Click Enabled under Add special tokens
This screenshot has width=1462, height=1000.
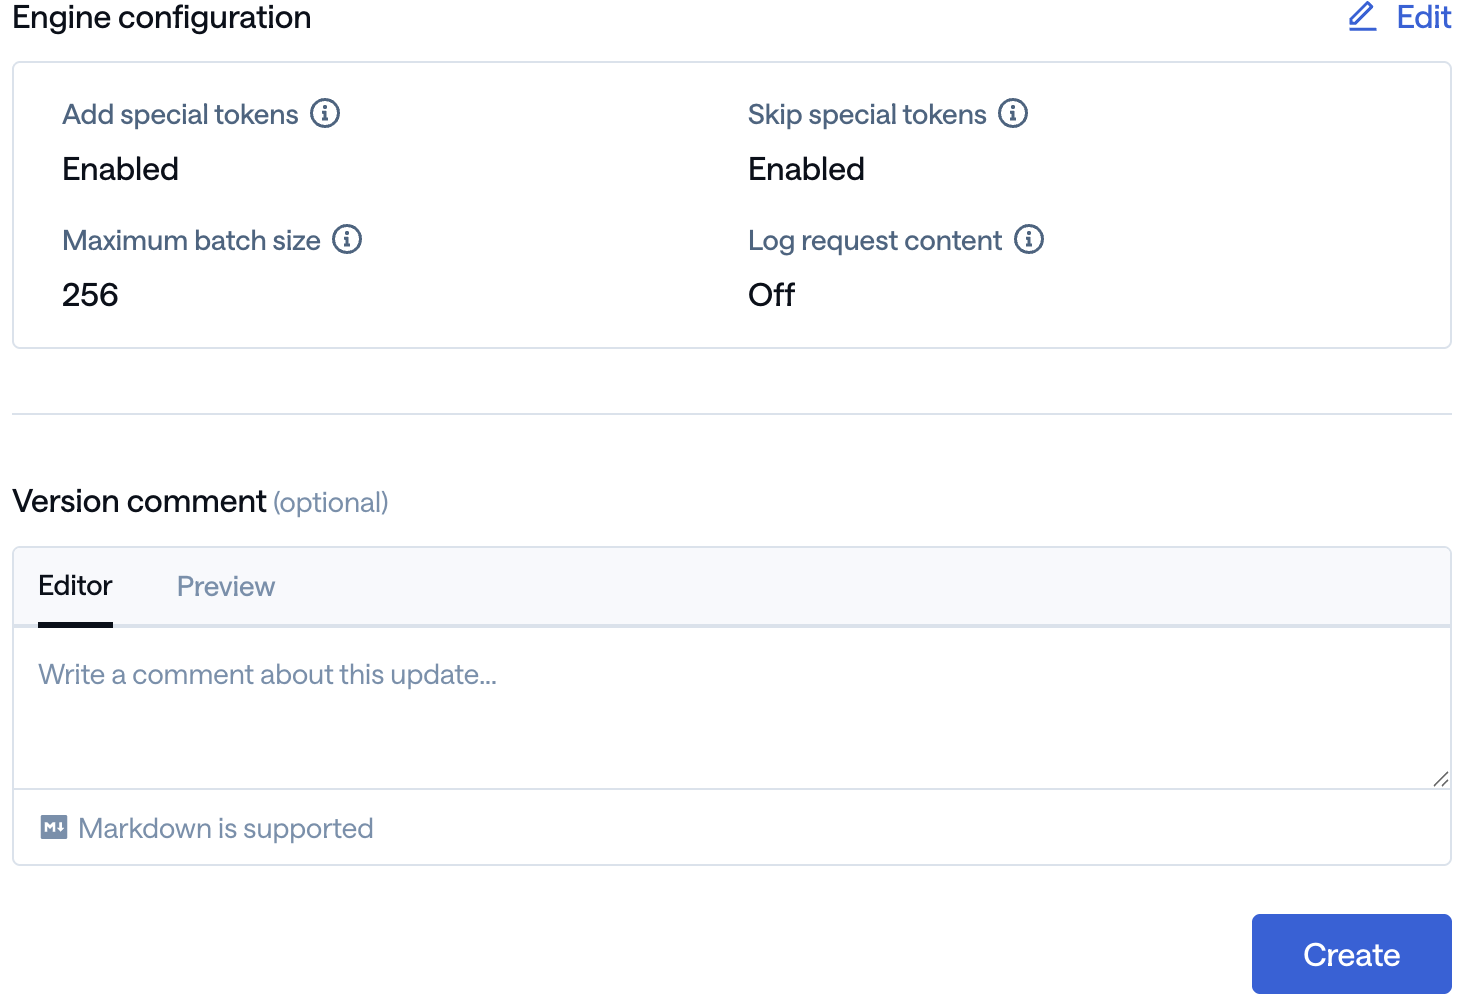pos(120,169)
